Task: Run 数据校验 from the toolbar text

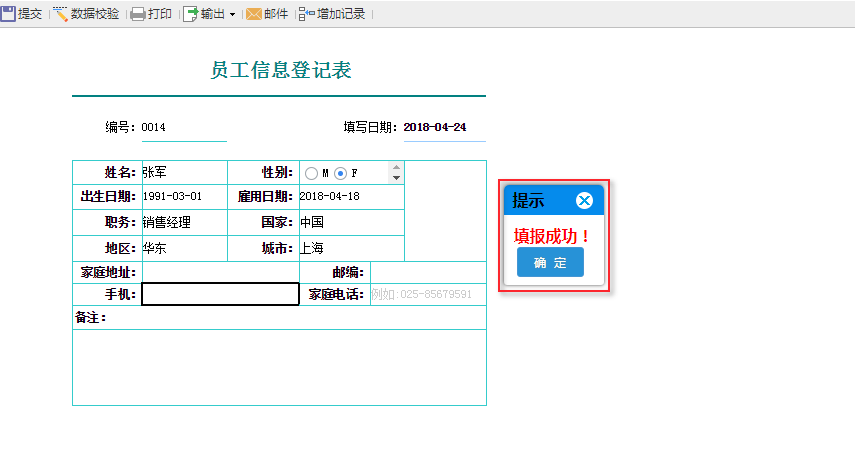Action: (95, 14)
